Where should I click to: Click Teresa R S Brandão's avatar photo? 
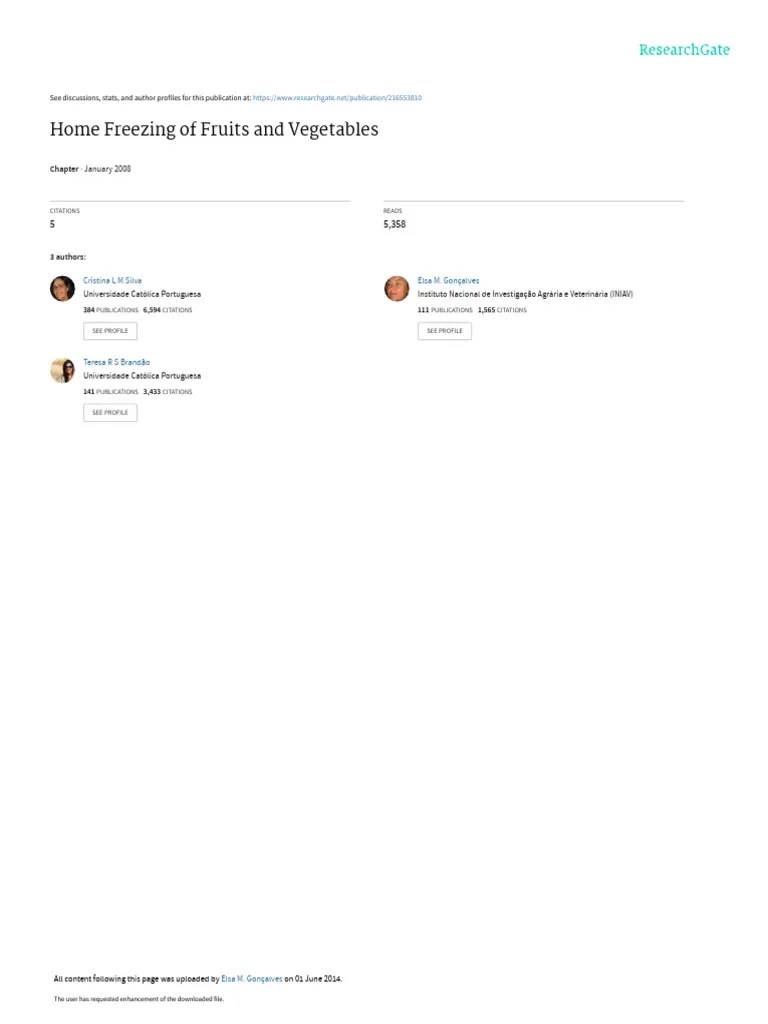[x=63, y=370]
